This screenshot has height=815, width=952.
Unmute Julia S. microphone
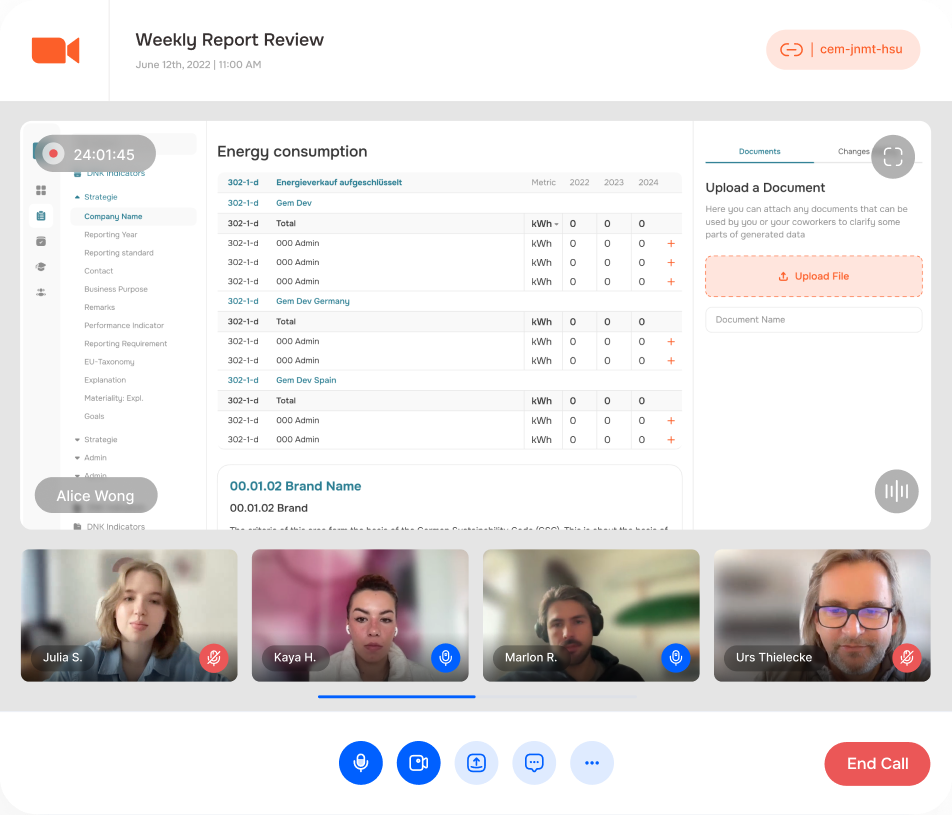pyautogui.click(x=213, y=657)
